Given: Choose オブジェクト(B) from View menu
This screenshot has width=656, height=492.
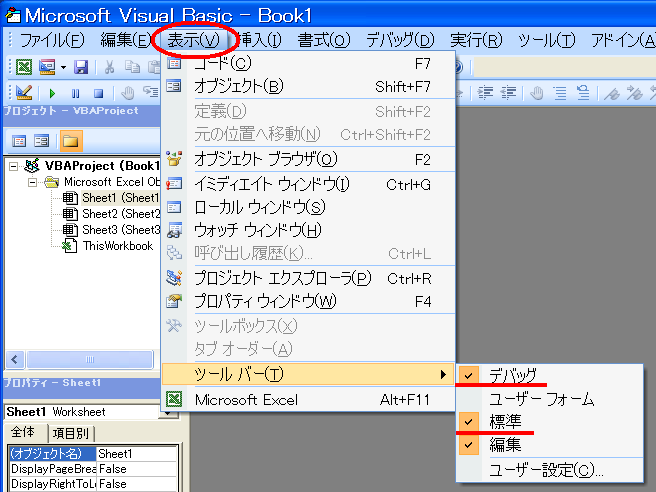Looking at the screenshot, I should coord(308,86).
